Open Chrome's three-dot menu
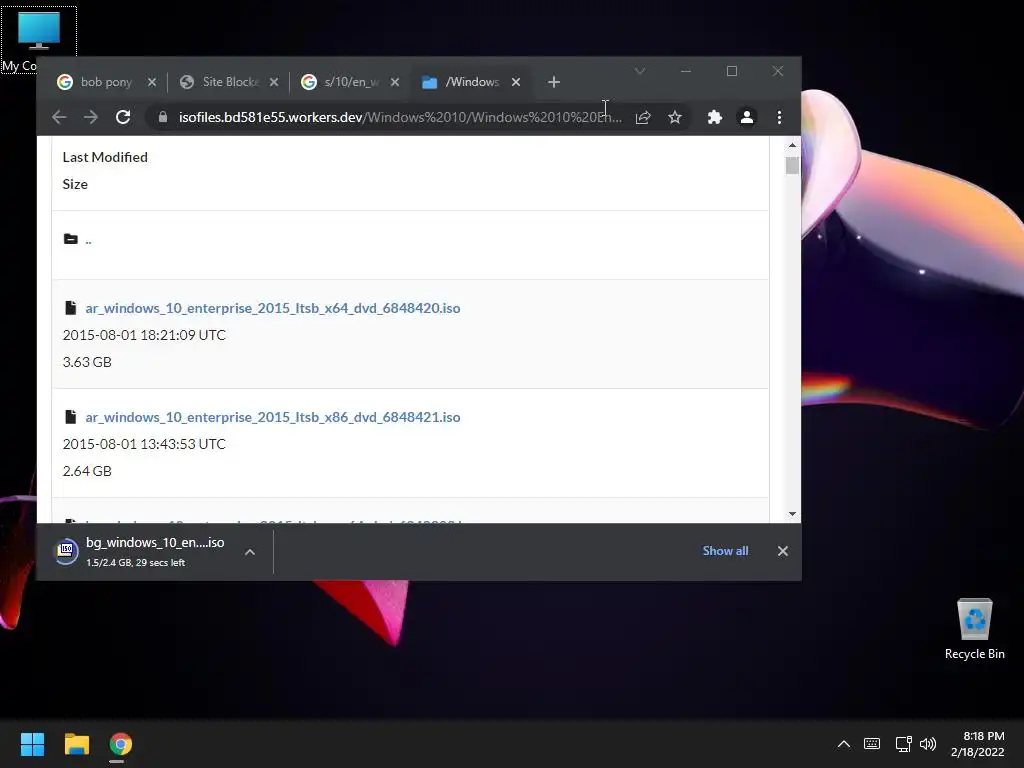Screen dimensions: 1024x768 [779, 117]
